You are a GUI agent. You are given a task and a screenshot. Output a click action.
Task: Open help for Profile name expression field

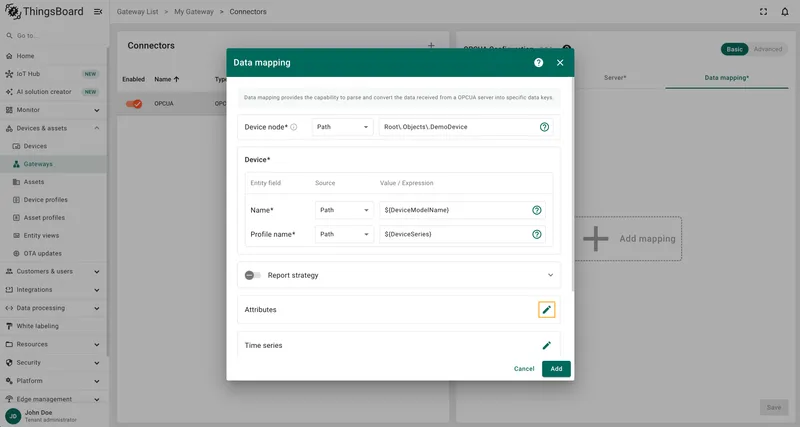coord(537,234)
